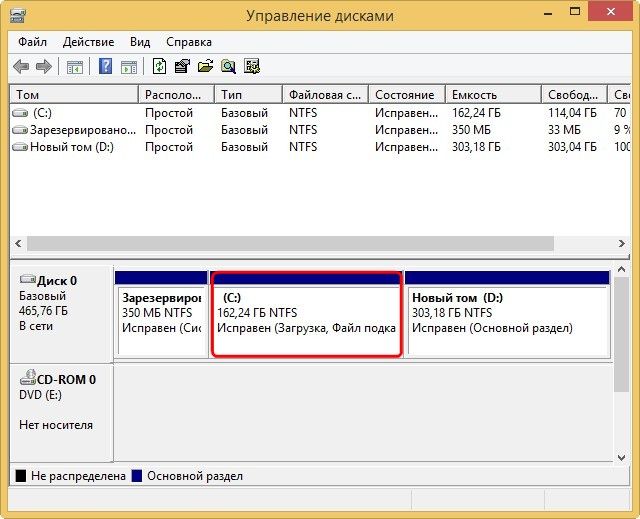Sort by the Том column header
The width and height of the screenshot is (640, 519).
[x=74, y=95]
